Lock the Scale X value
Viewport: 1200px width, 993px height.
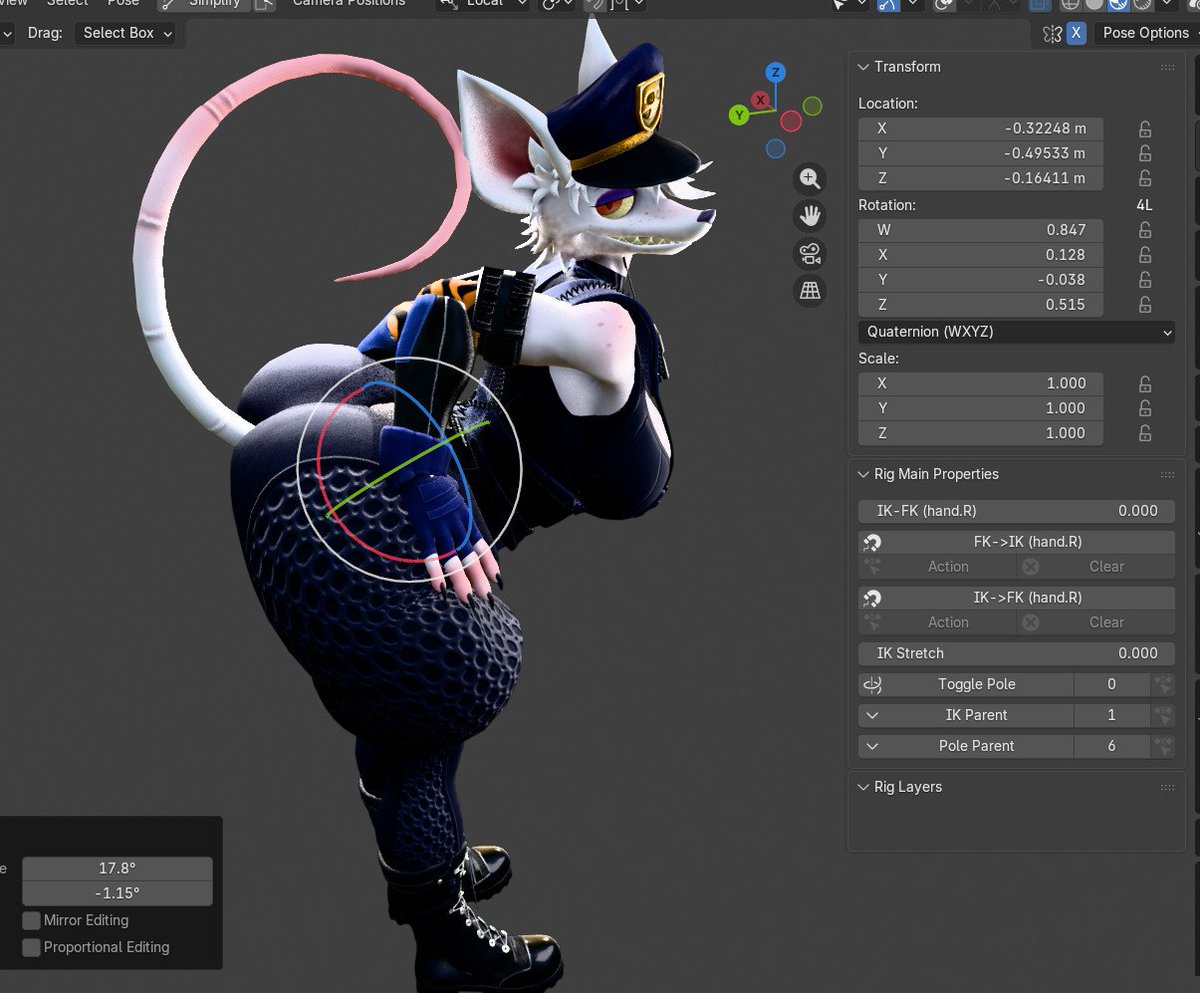tap(1145, 384)
